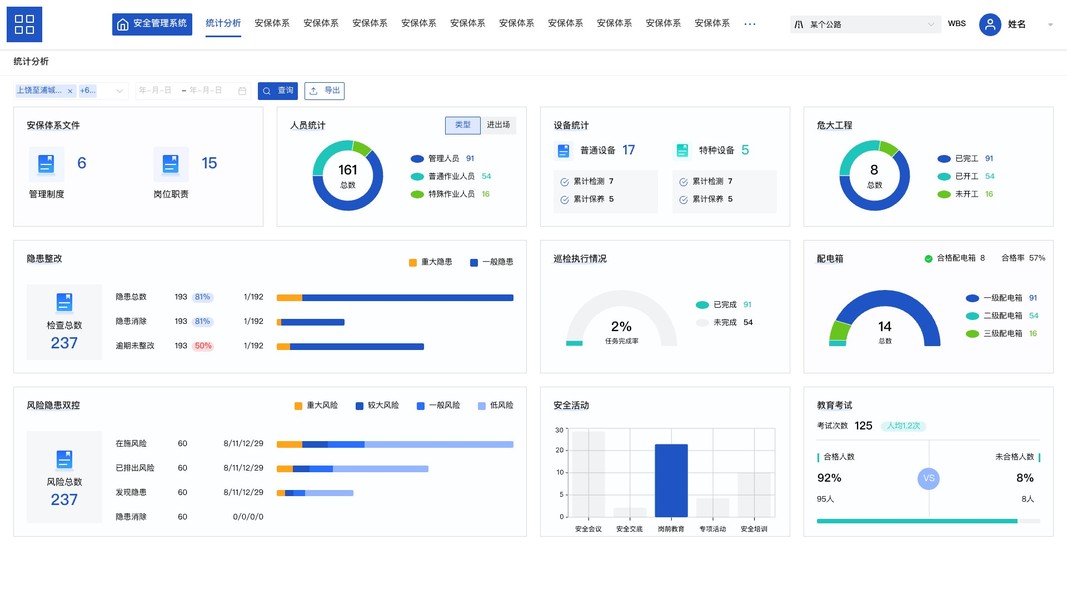This screenshot has height=600, width=1067.
Task: Click the check icon beside 普通设备 累计检测
Action: click(x=564, y=182)
